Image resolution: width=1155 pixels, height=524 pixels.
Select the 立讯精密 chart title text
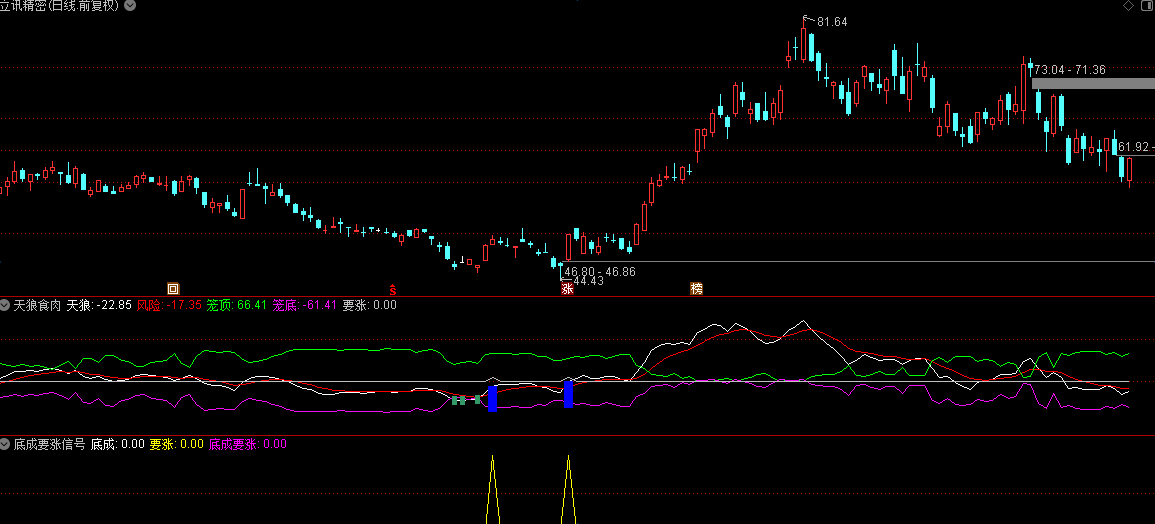(x=23, y=6)
